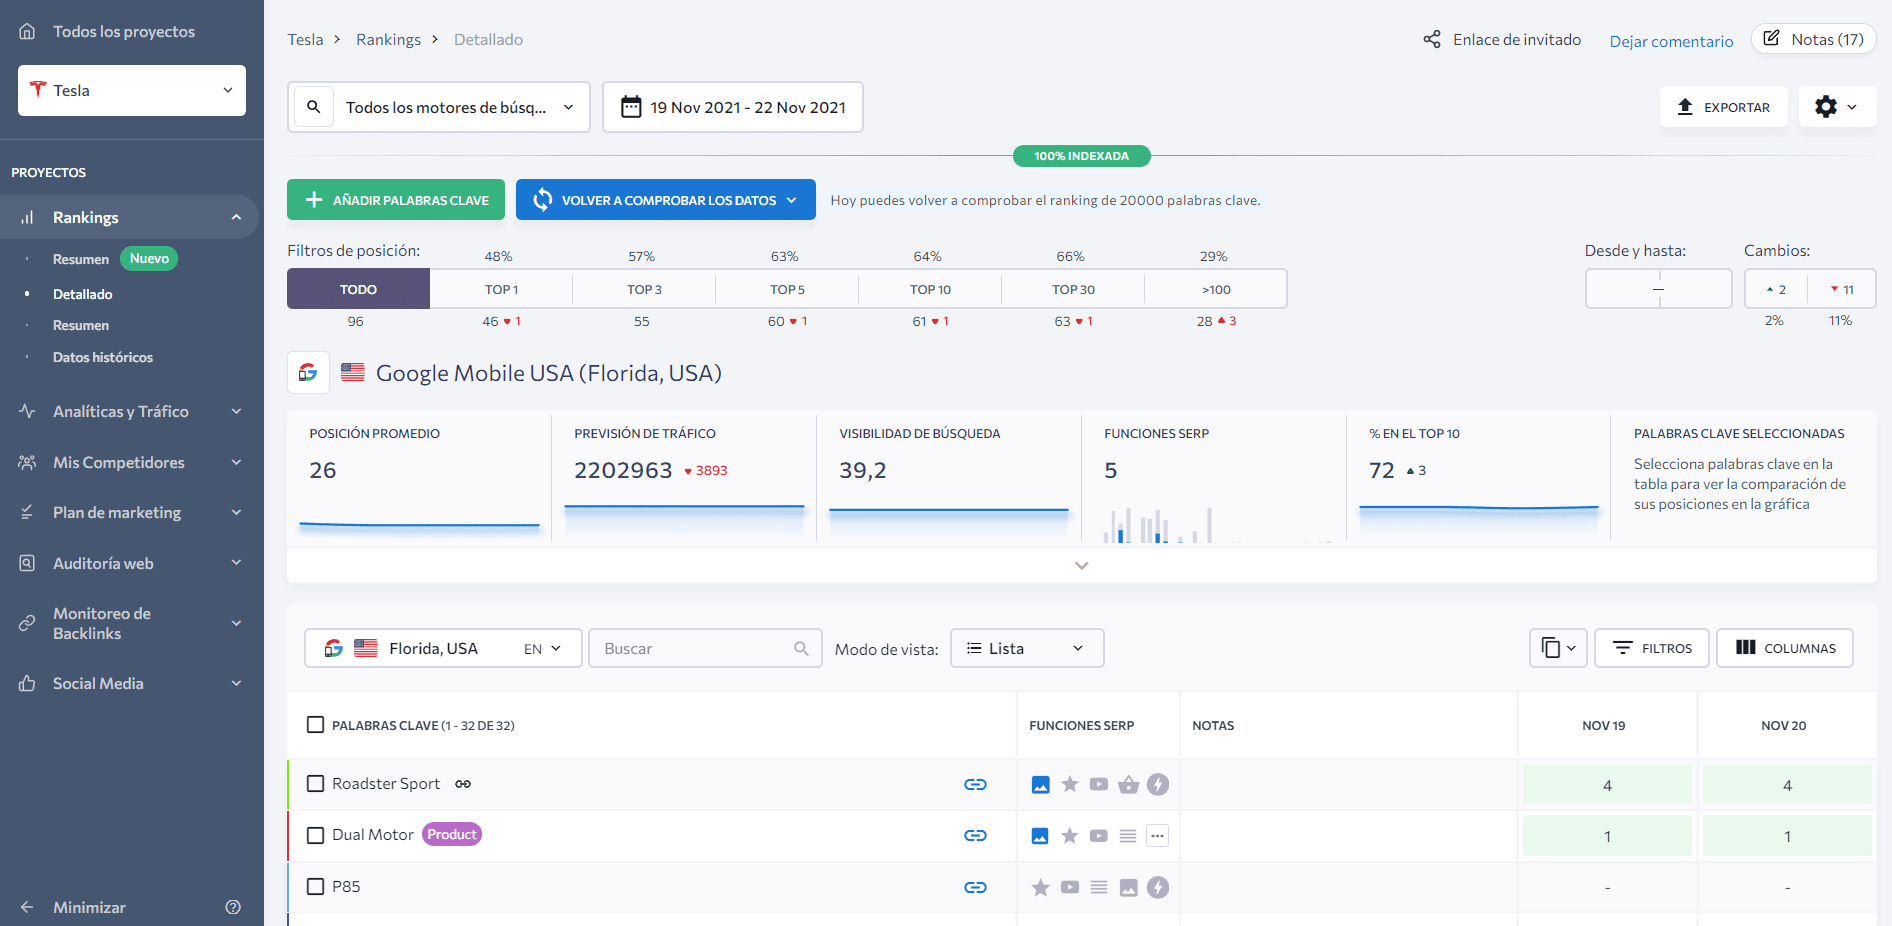1892x926 pixels.
Task: Open the Lista view mode dropdown
Action: pos(1027,648)
